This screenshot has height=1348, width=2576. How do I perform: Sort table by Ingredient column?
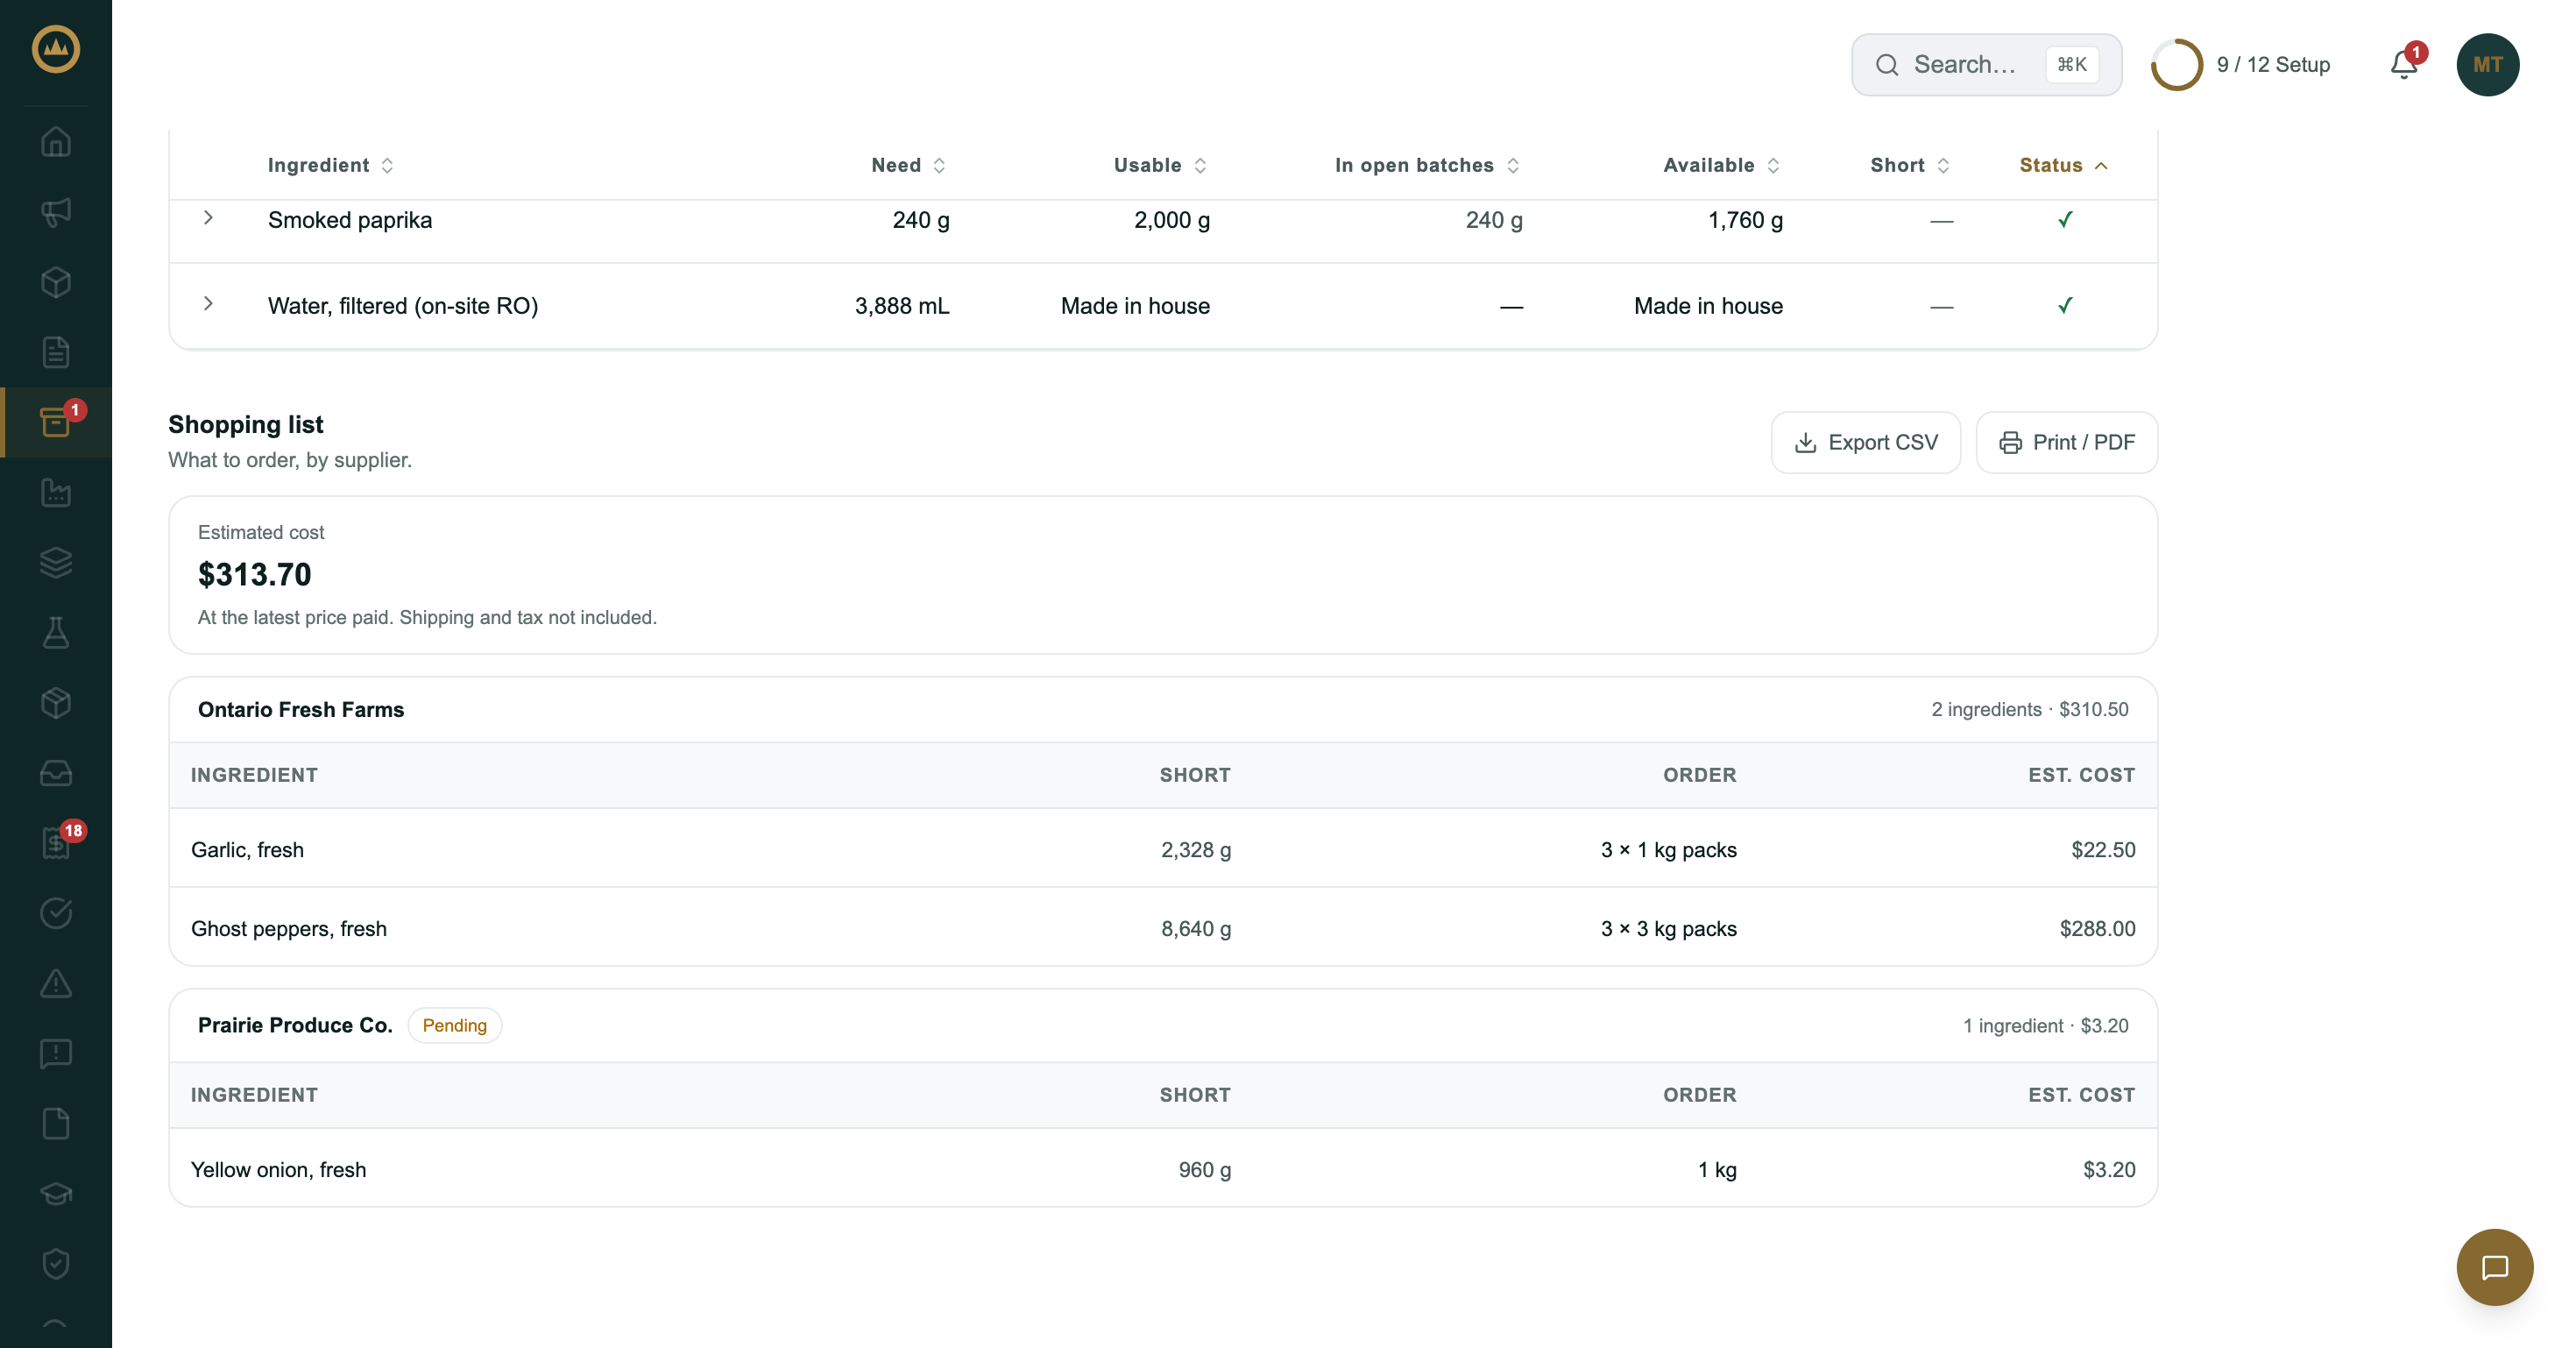(x=330, y=165)
